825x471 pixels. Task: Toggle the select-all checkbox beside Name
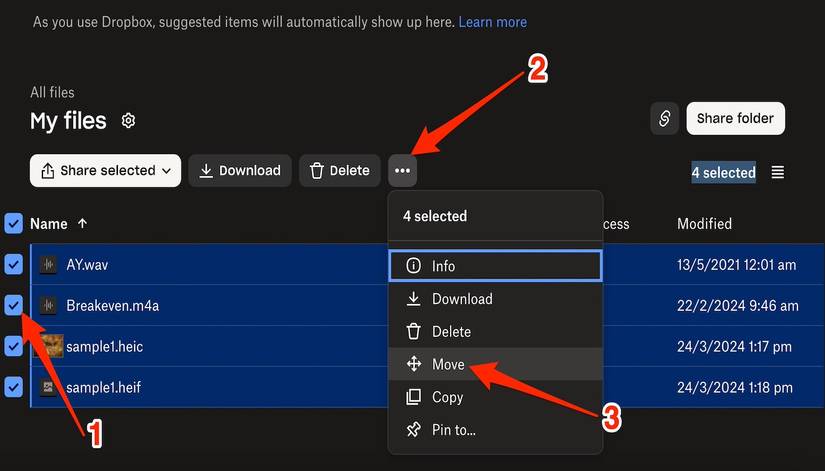[14, 223]
